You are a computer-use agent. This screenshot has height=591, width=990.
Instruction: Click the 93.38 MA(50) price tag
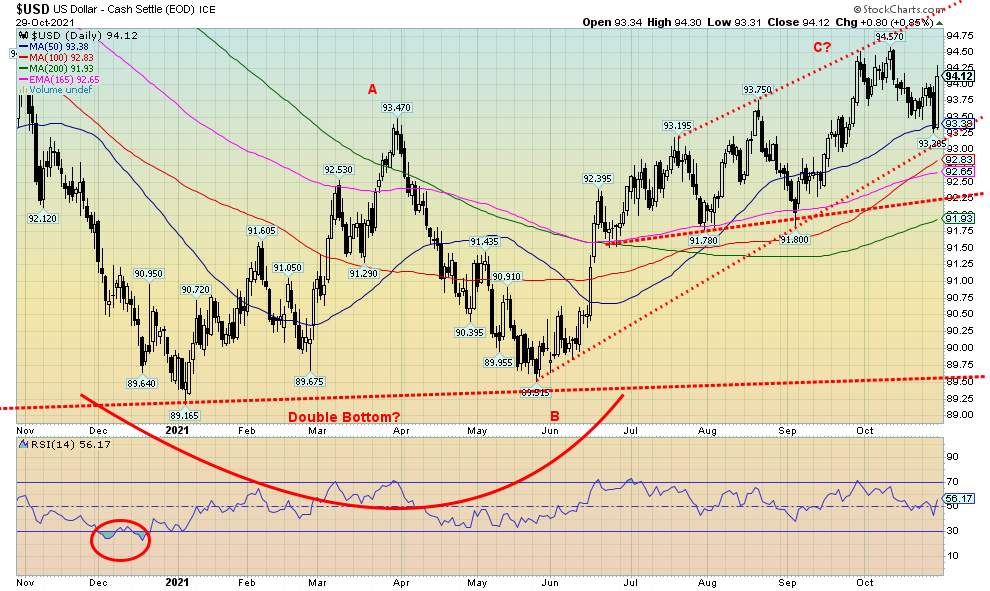pyautogui.click(x=958, y=124)
